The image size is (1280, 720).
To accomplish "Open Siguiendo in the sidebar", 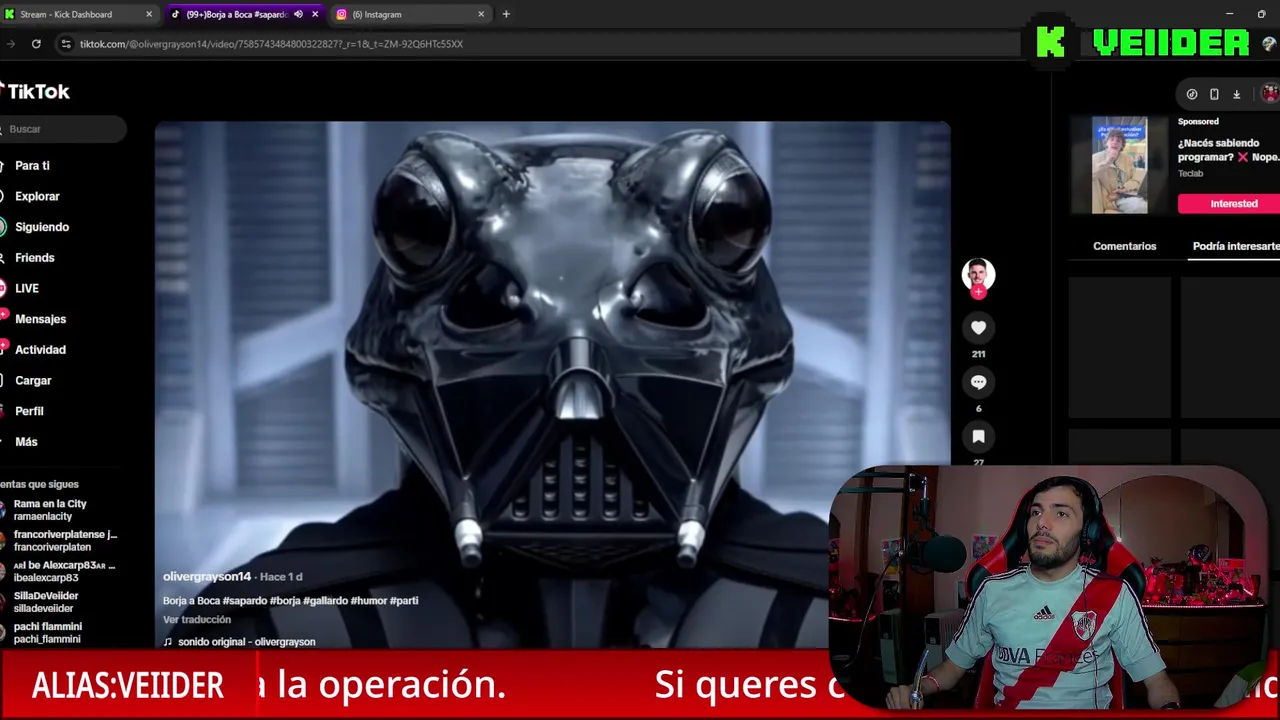I will [x=42, y=227].
